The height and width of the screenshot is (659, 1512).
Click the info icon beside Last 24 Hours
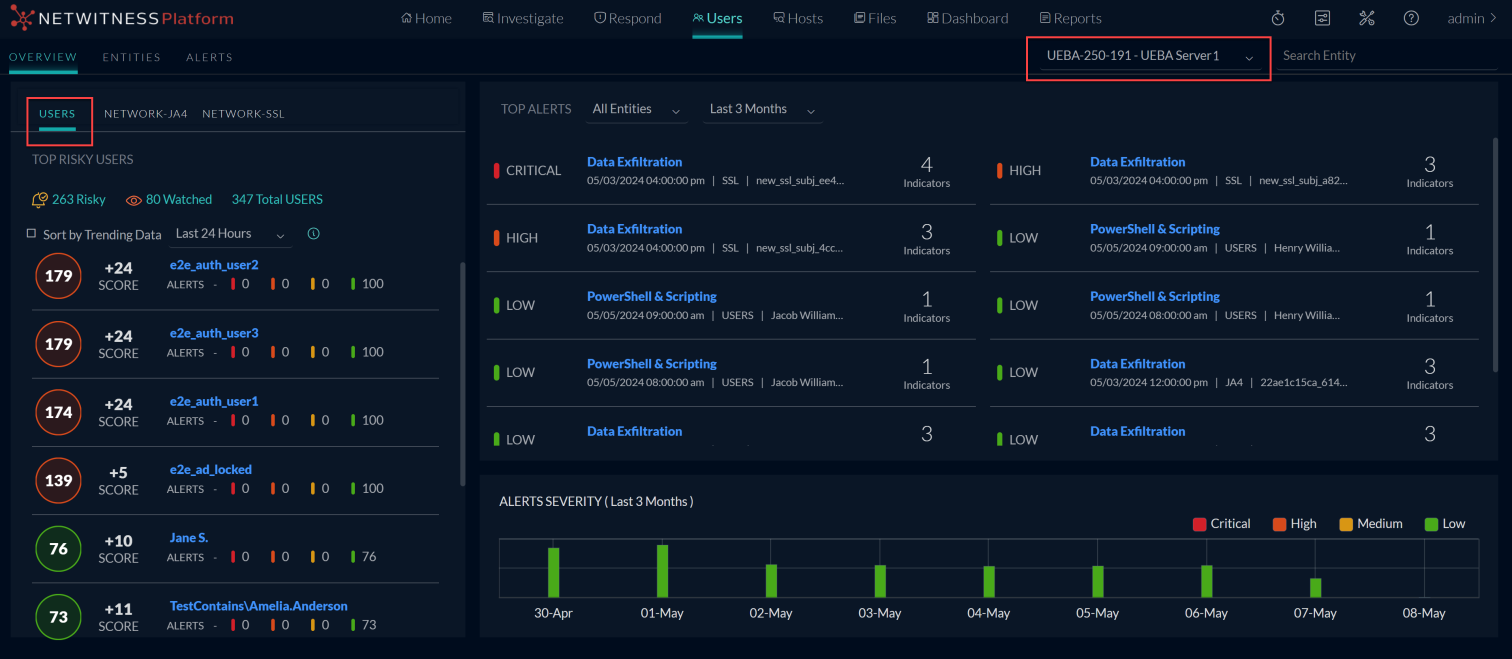point(313,233)
